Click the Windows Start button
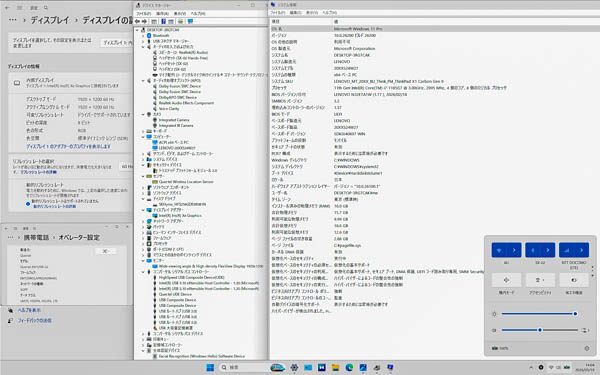The image size is (600, 375). 210,367
